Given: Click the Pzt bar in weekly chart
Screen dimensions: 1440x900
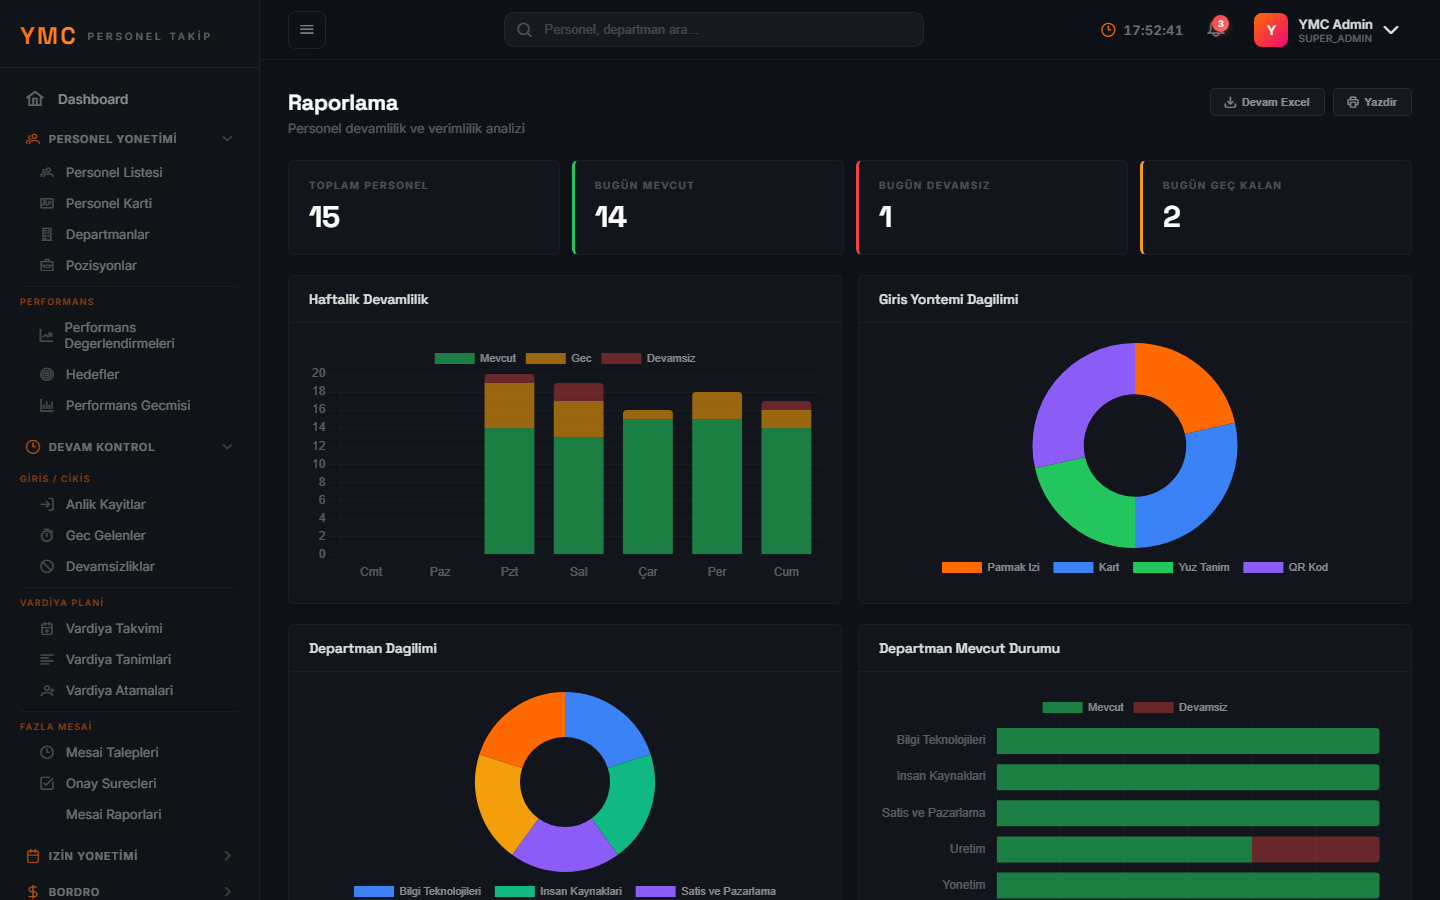Looking at the screenshot, I should click(x=509, y=464).
